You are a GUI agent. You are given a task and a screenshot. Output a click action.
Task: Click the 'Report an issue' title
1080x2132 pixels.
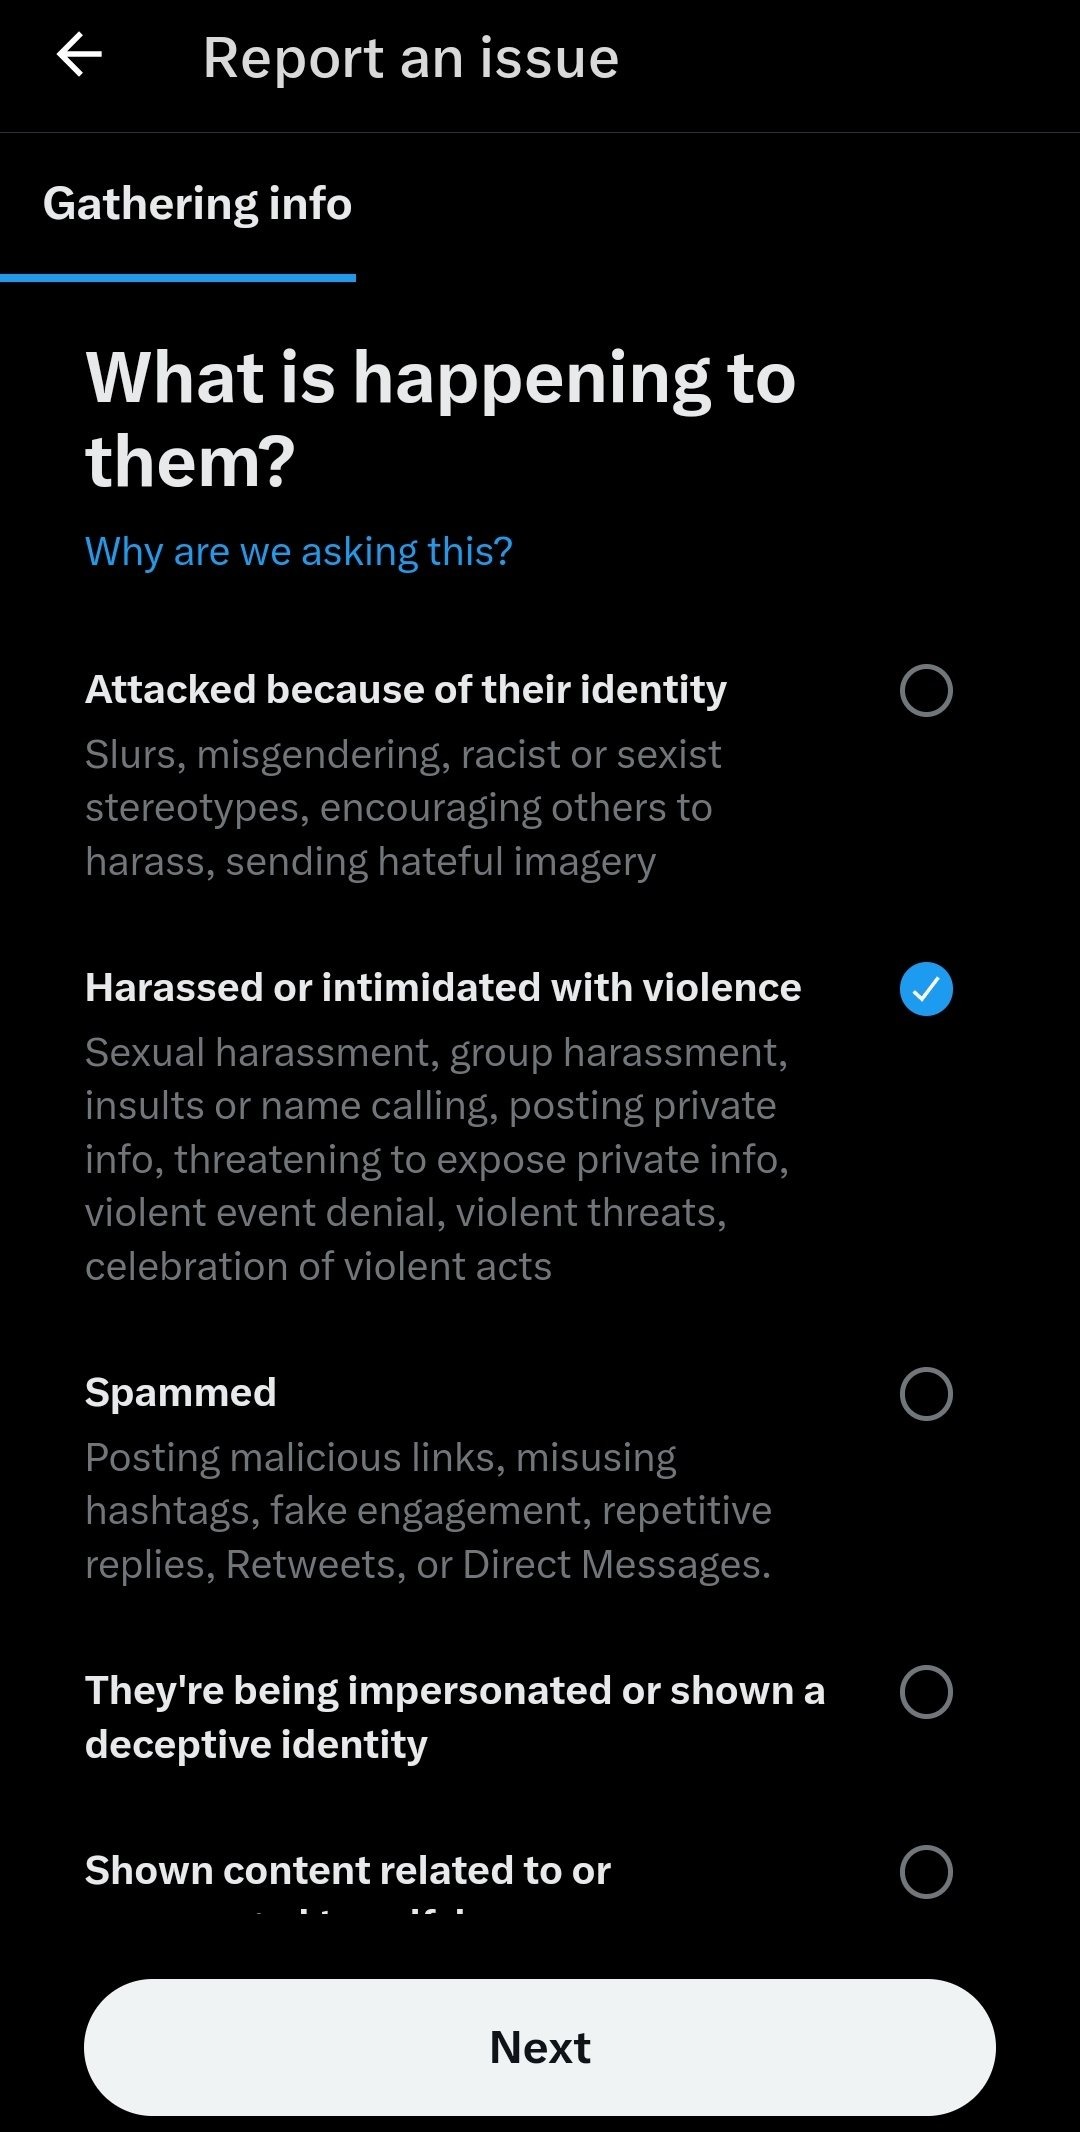click(410, 58)
